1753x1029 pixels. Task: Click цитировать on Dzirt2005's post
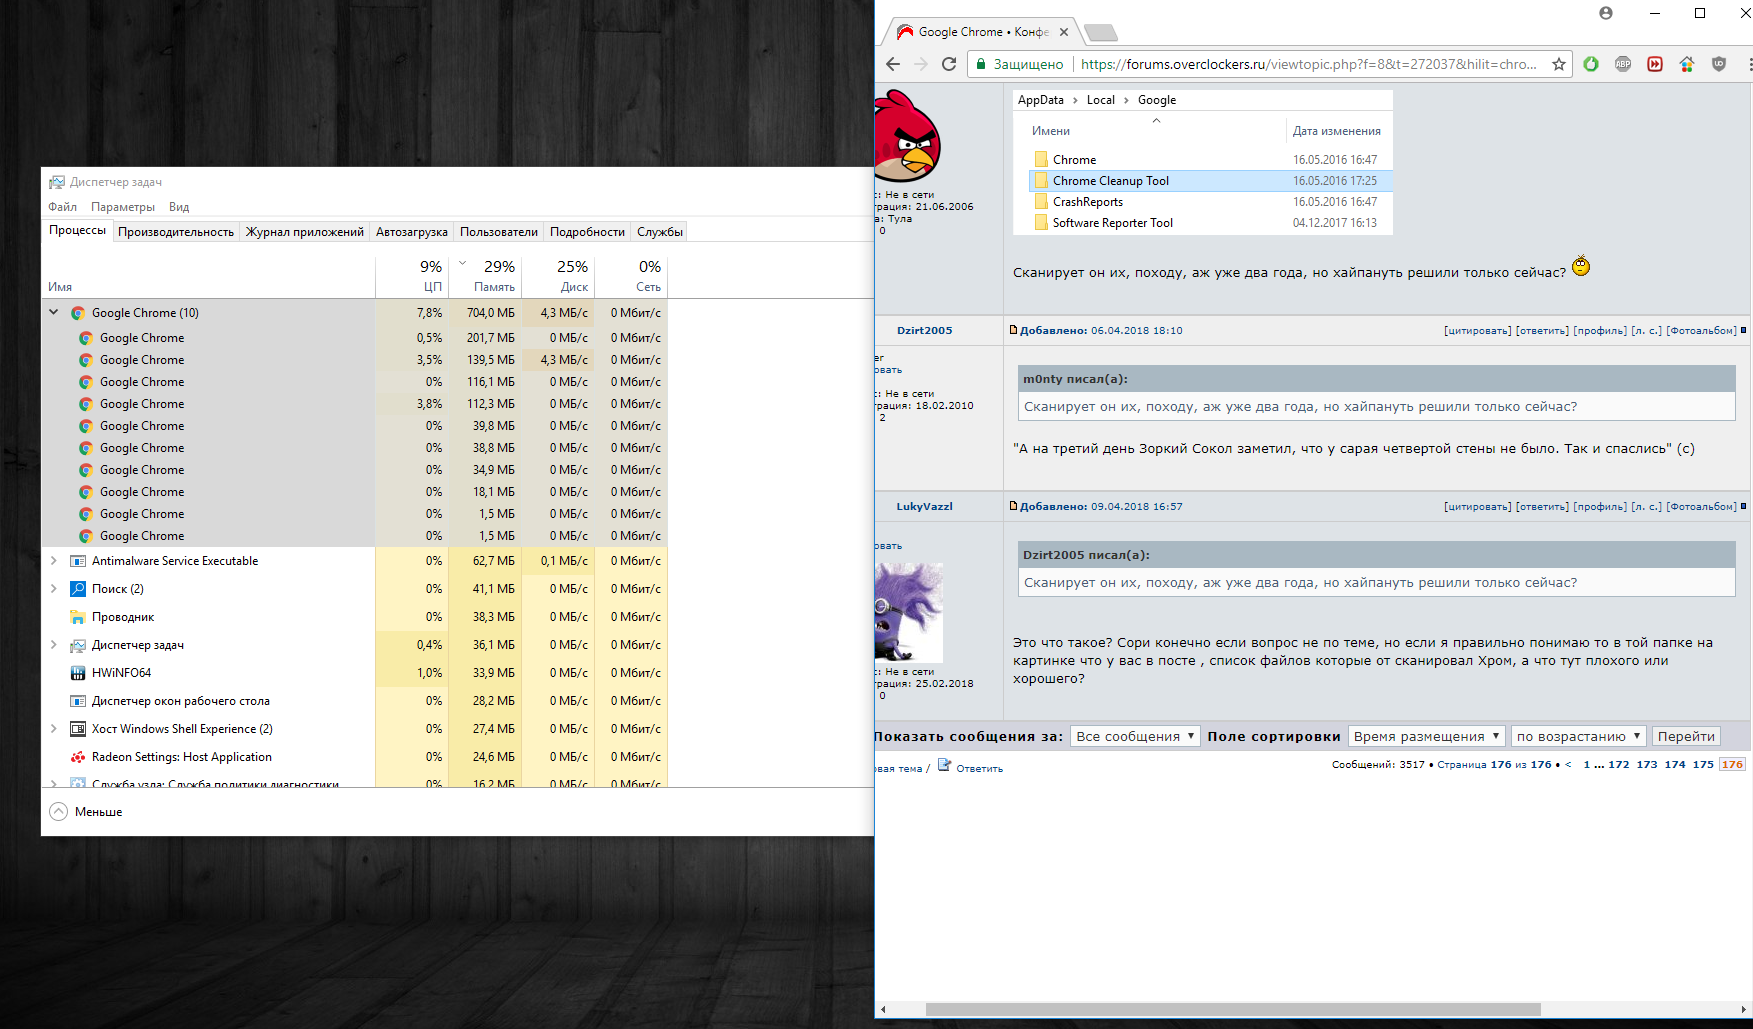(x=1478, y=330)
